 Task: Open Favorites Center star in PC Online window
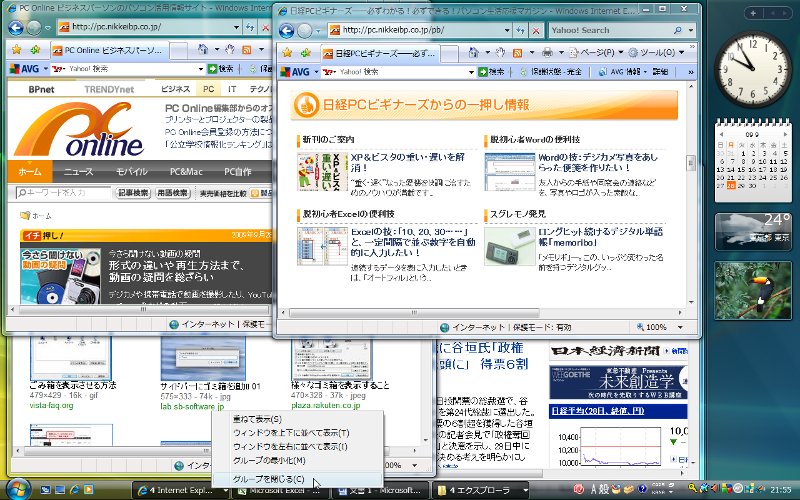coord(17,49)
